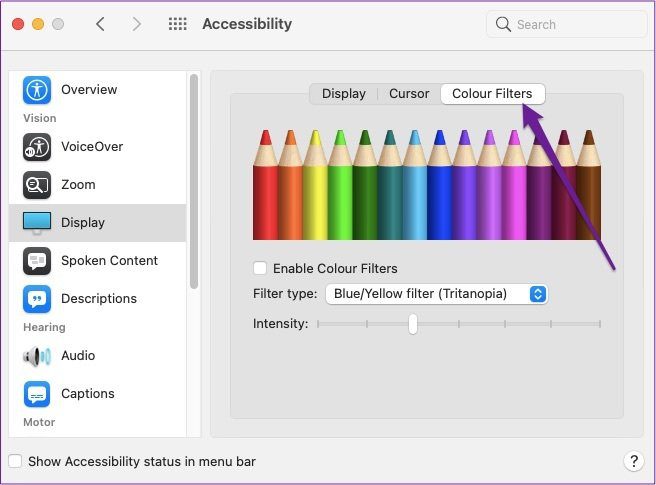Open the Audio speaker icon

tap(37, 356)
